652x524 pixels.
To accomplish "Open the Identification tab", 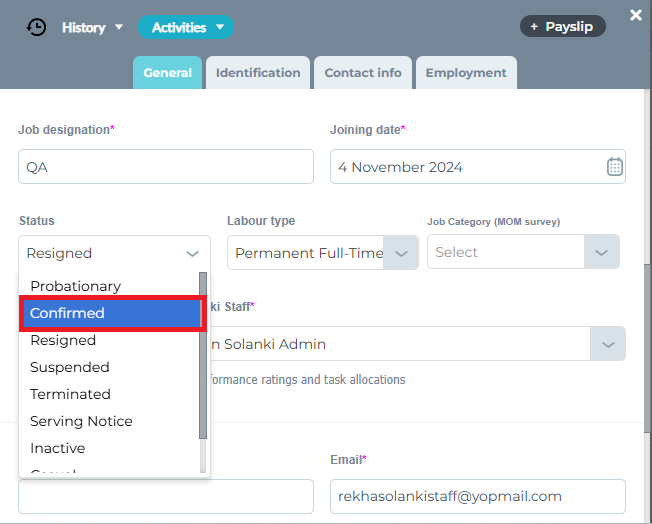I will point(258,73).
